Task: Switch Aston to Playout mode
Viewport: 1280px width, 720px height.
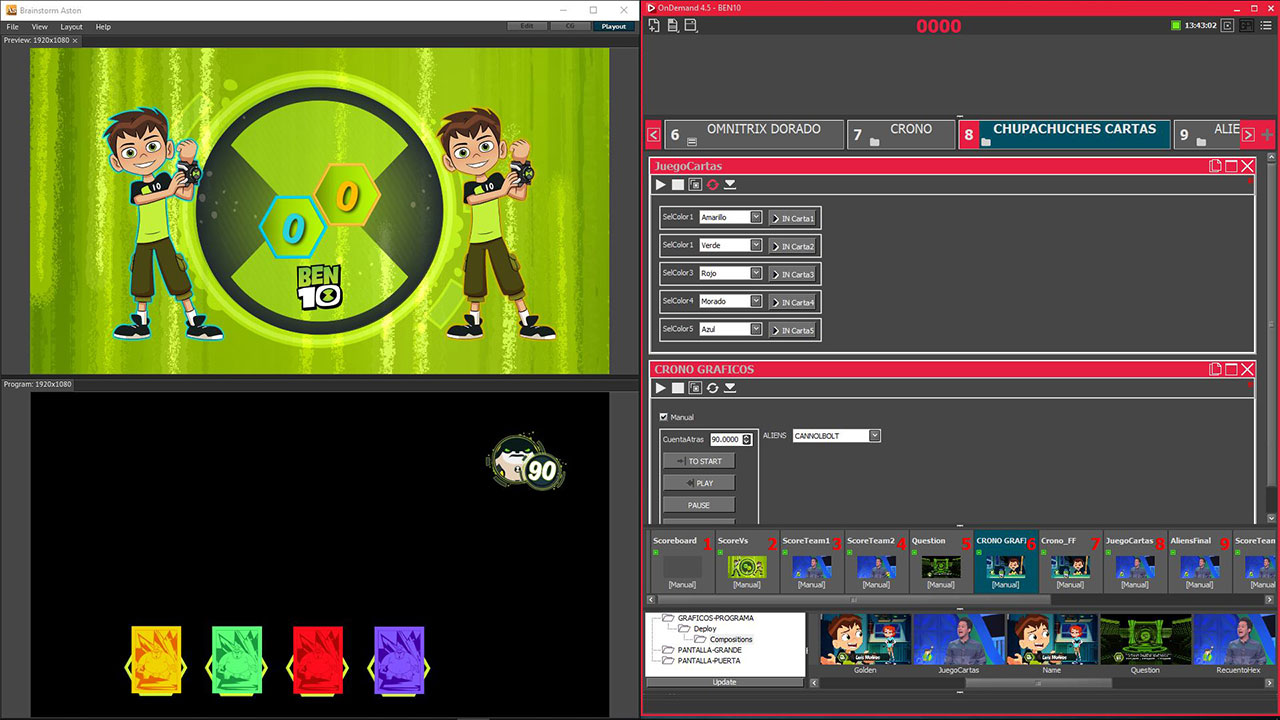Action: pyautogui.click(x=613, y=26)
